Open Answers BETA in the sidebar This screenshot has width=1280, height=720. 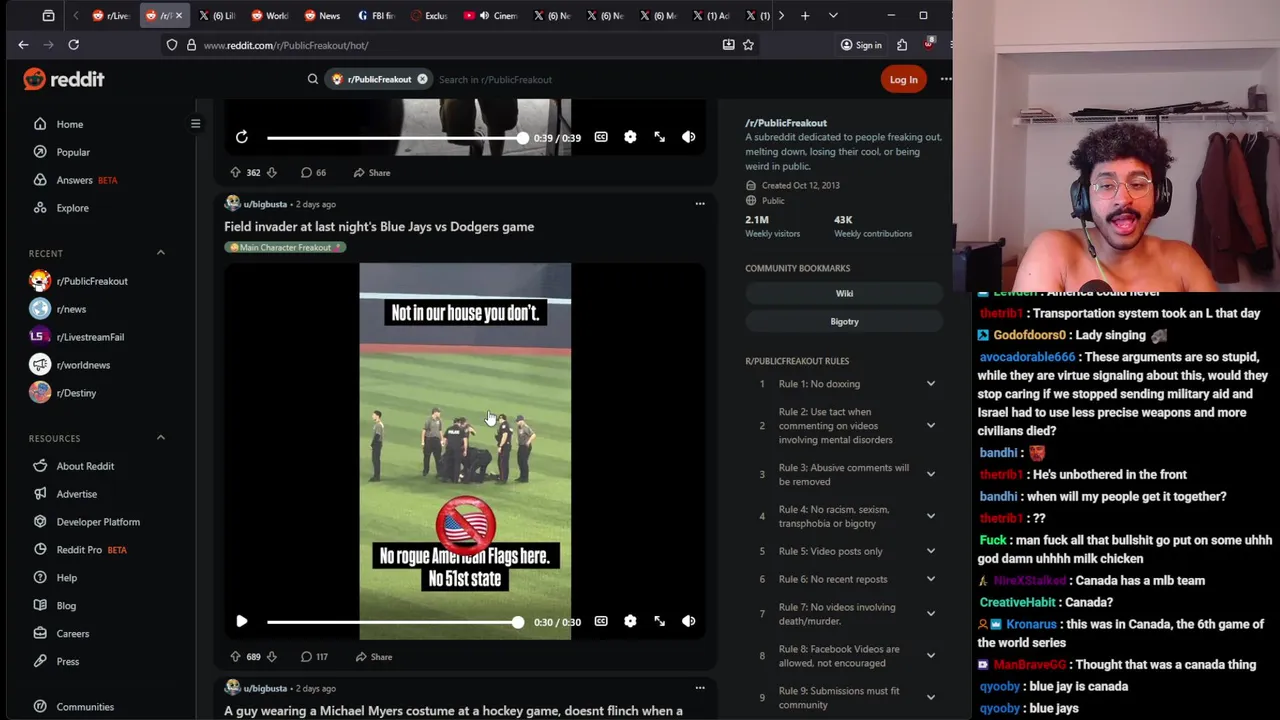tap(75, 180)
